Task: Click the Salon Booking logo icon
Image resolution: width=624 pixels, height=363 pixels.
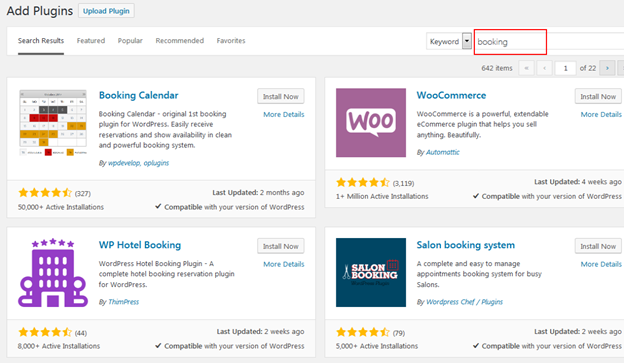Action: (371, 273)
